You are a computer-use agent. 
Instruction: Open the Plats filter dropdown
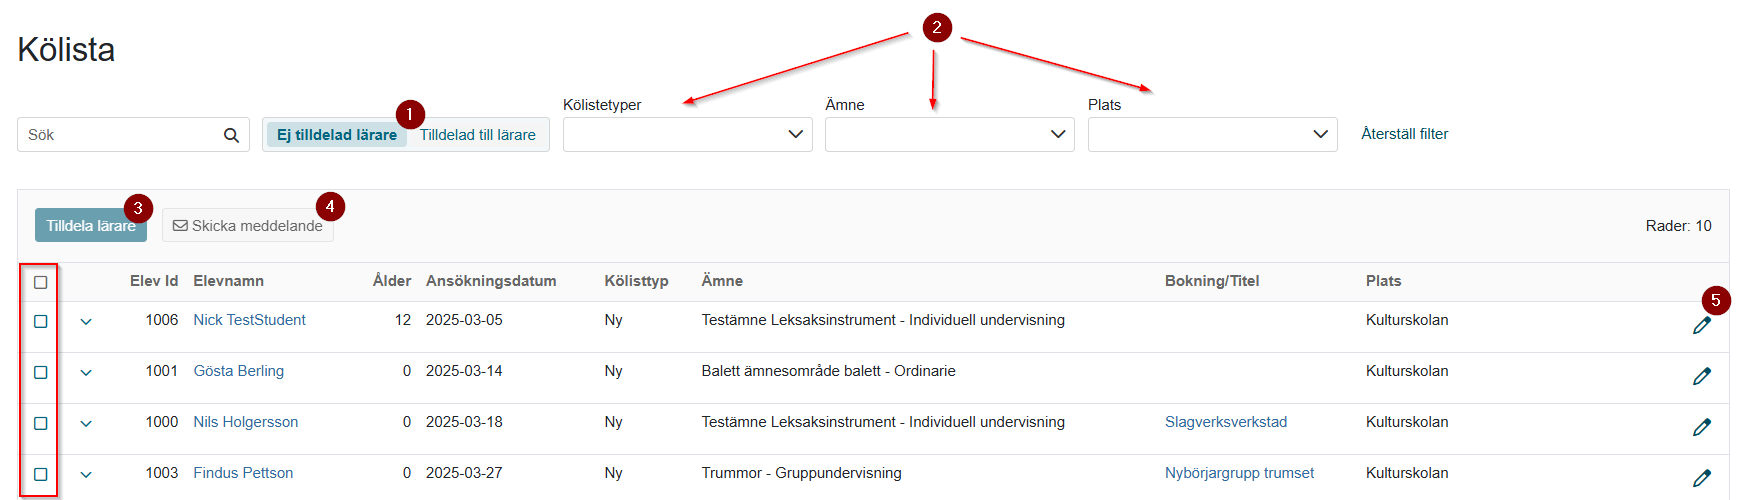point(1213,135)
